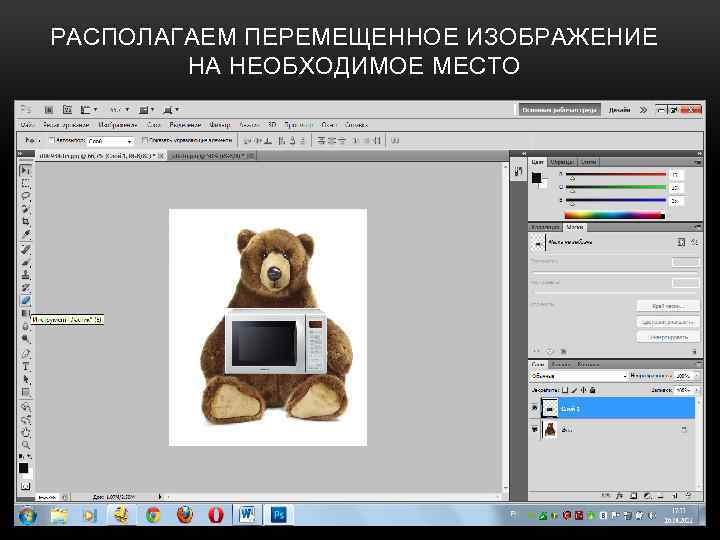Click the Край маски button
720x540 pixels.
click(x=668, y=306)
